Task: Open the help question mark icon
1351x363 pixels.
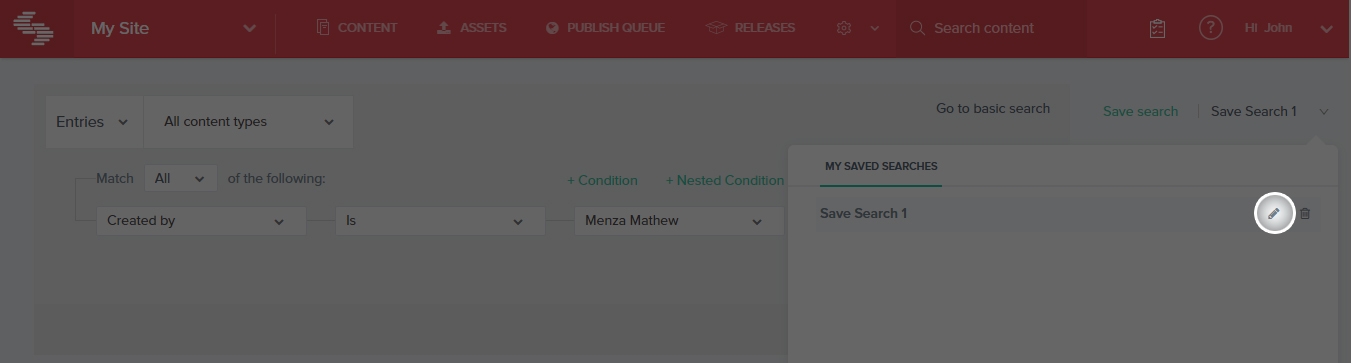Action: [1210, 28]
